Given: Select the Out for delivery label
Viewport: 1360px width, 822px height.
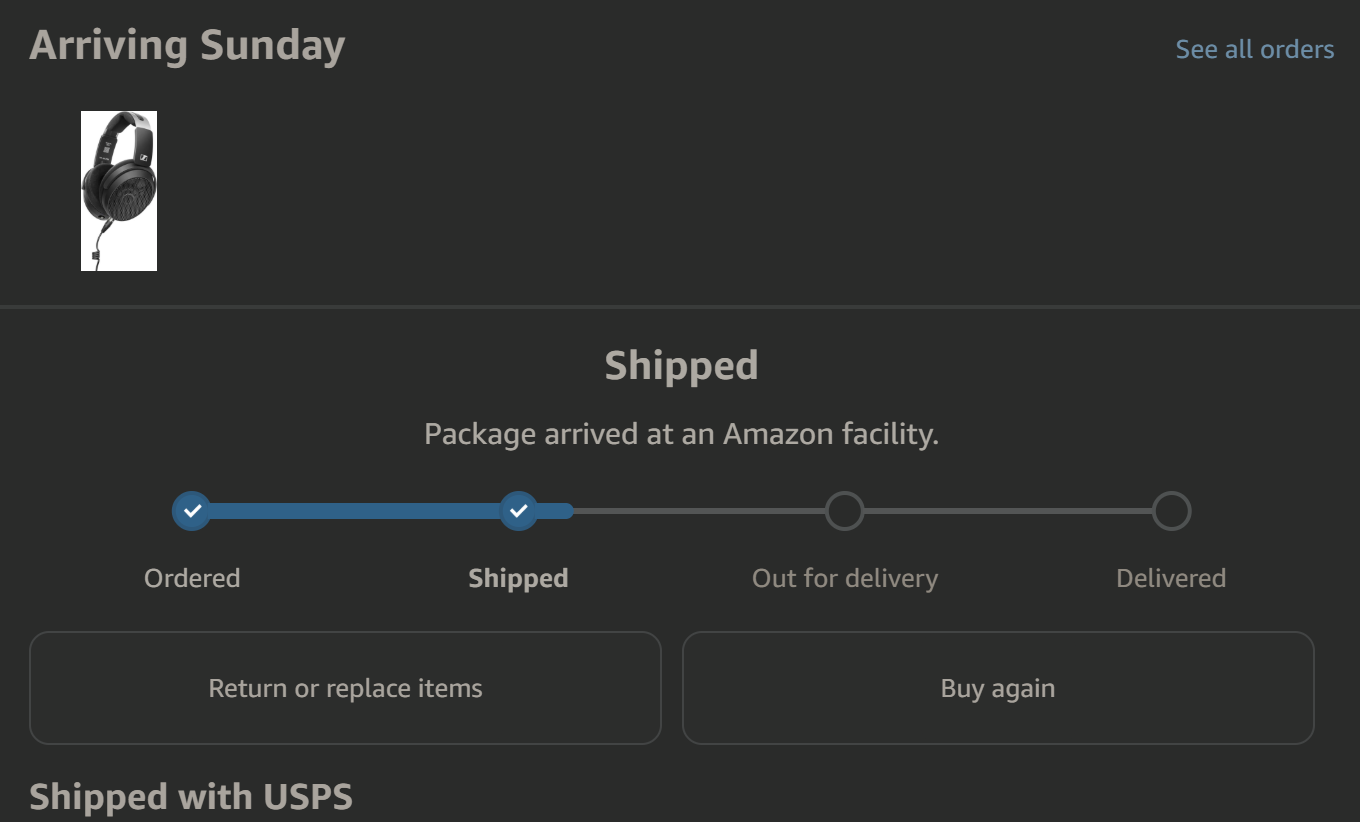Looking at the screenshot, I should click(844, 578).
